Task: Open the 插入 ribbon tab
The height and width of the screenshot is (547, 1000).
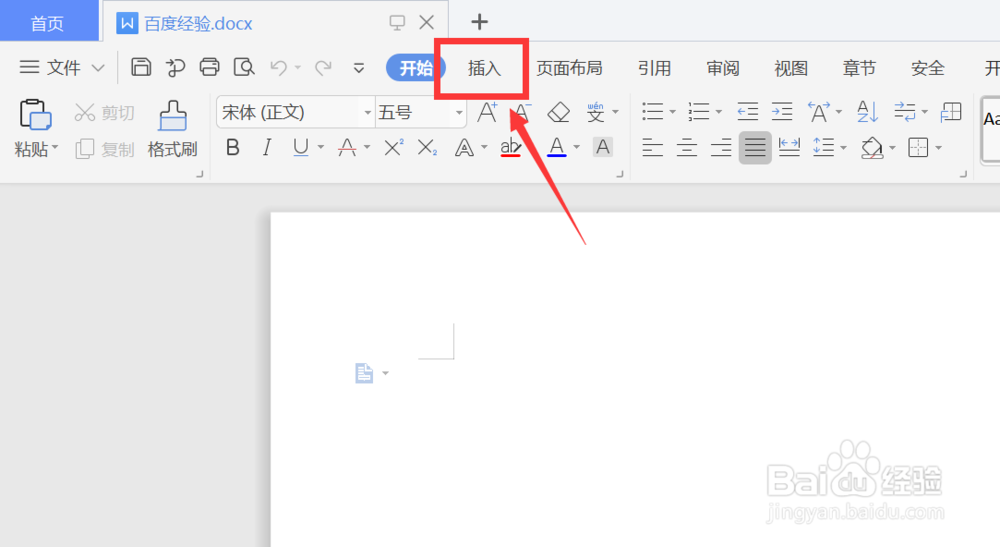Action: pyautogui.click(x=484, y=68)
